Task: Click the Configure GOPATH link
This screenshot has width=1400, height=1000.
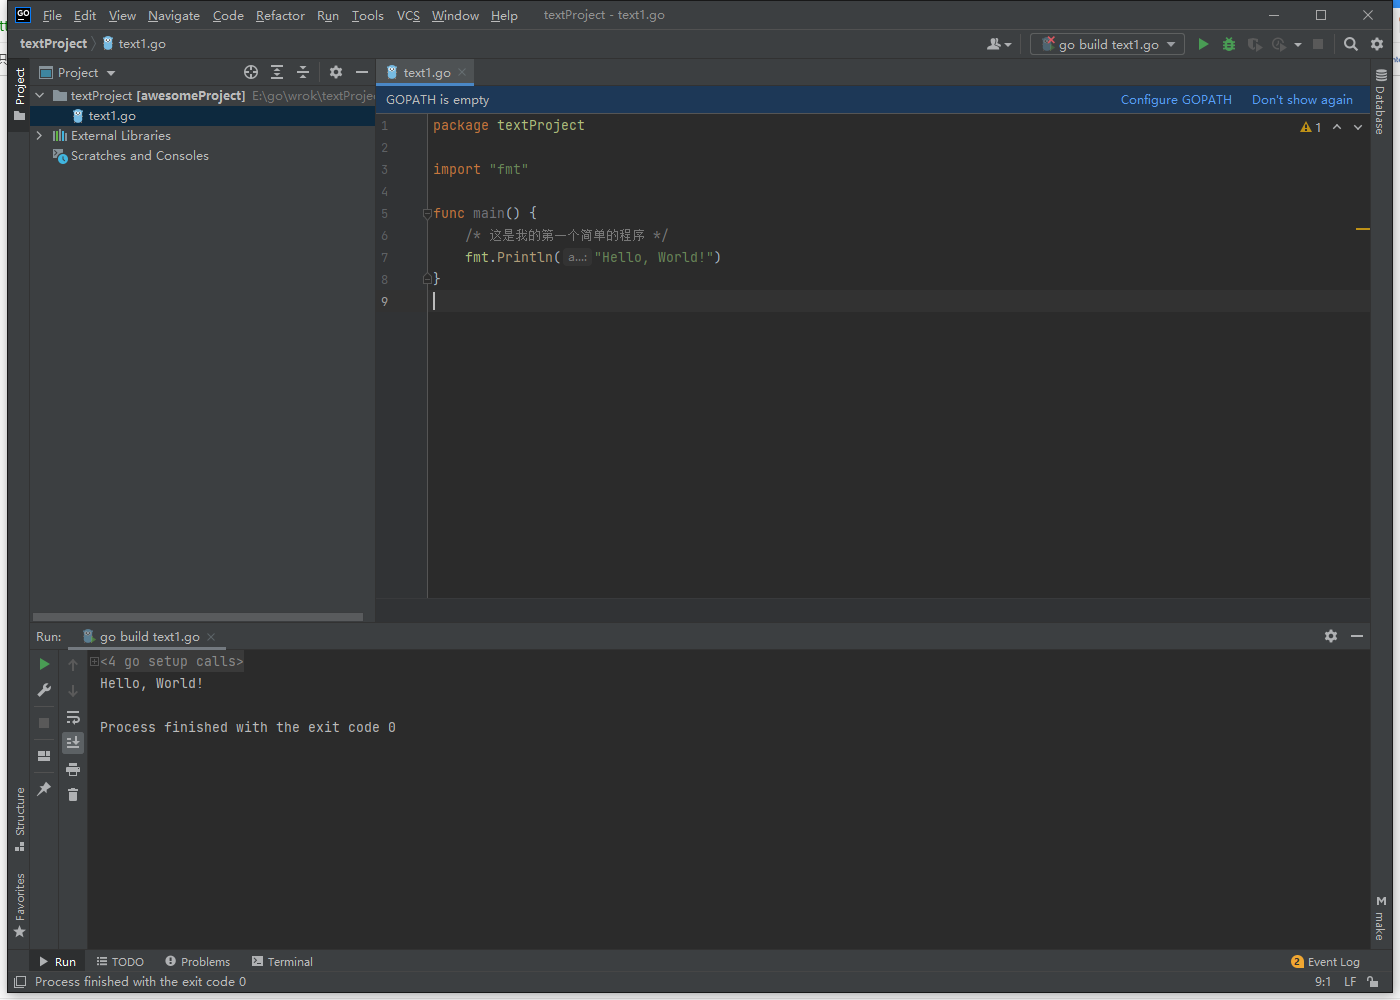Action: coord(1176,100)
